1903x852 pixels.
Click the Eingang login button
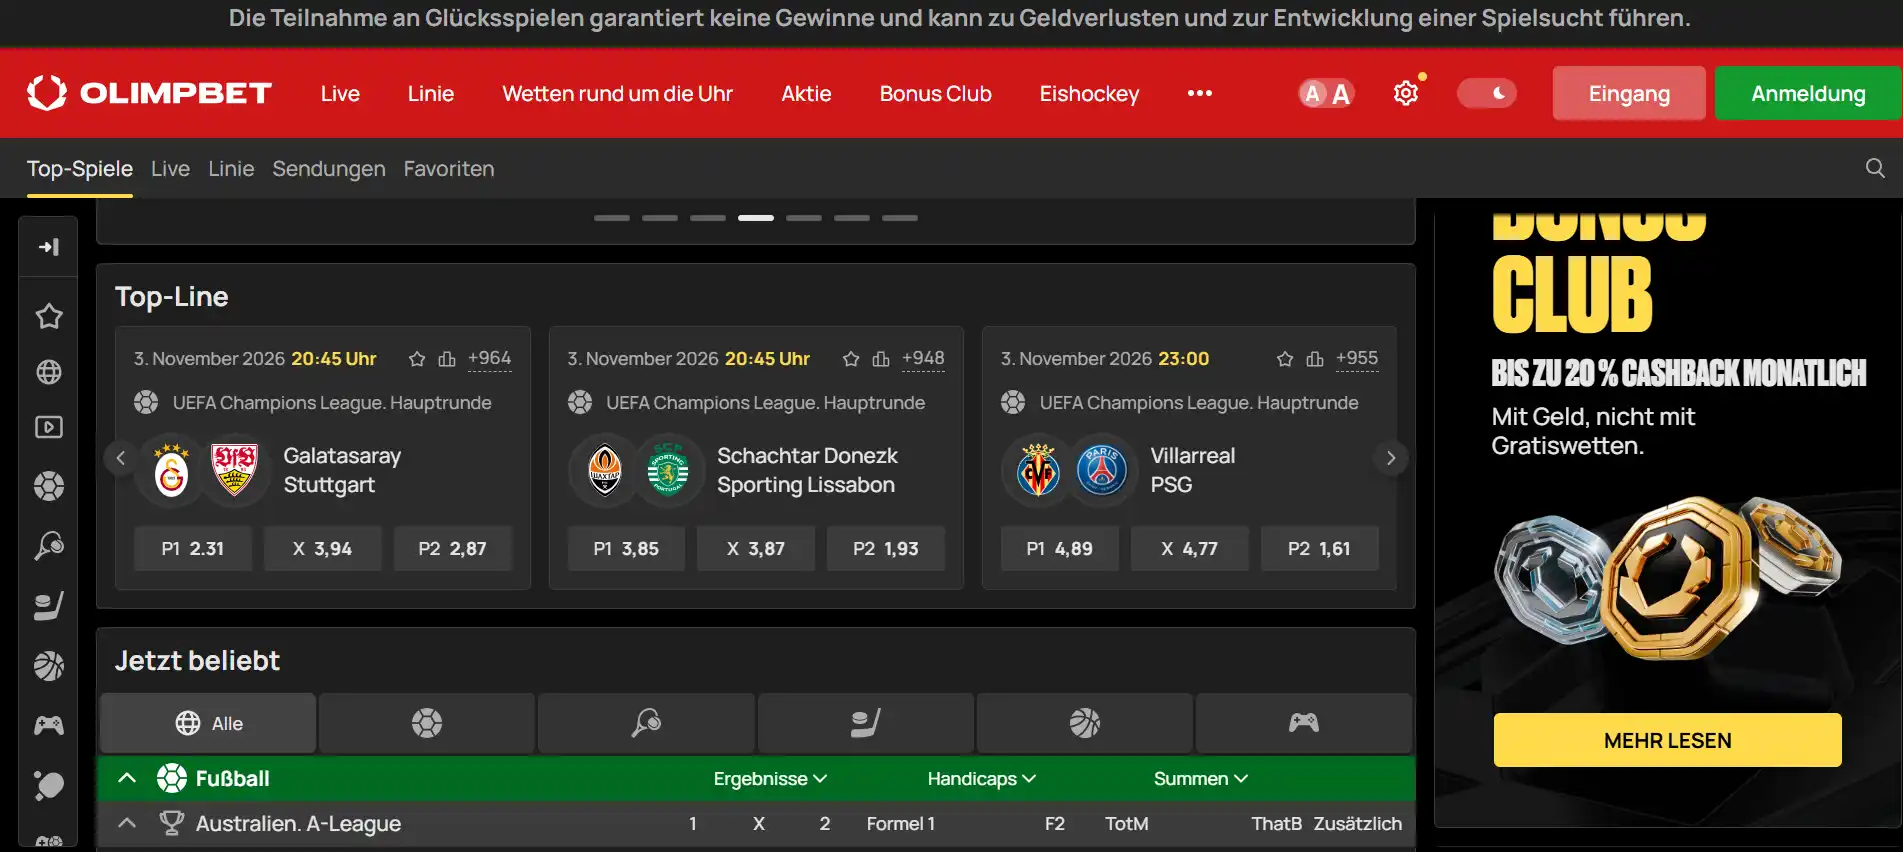pyautogui.click(x=1629, y=93)
